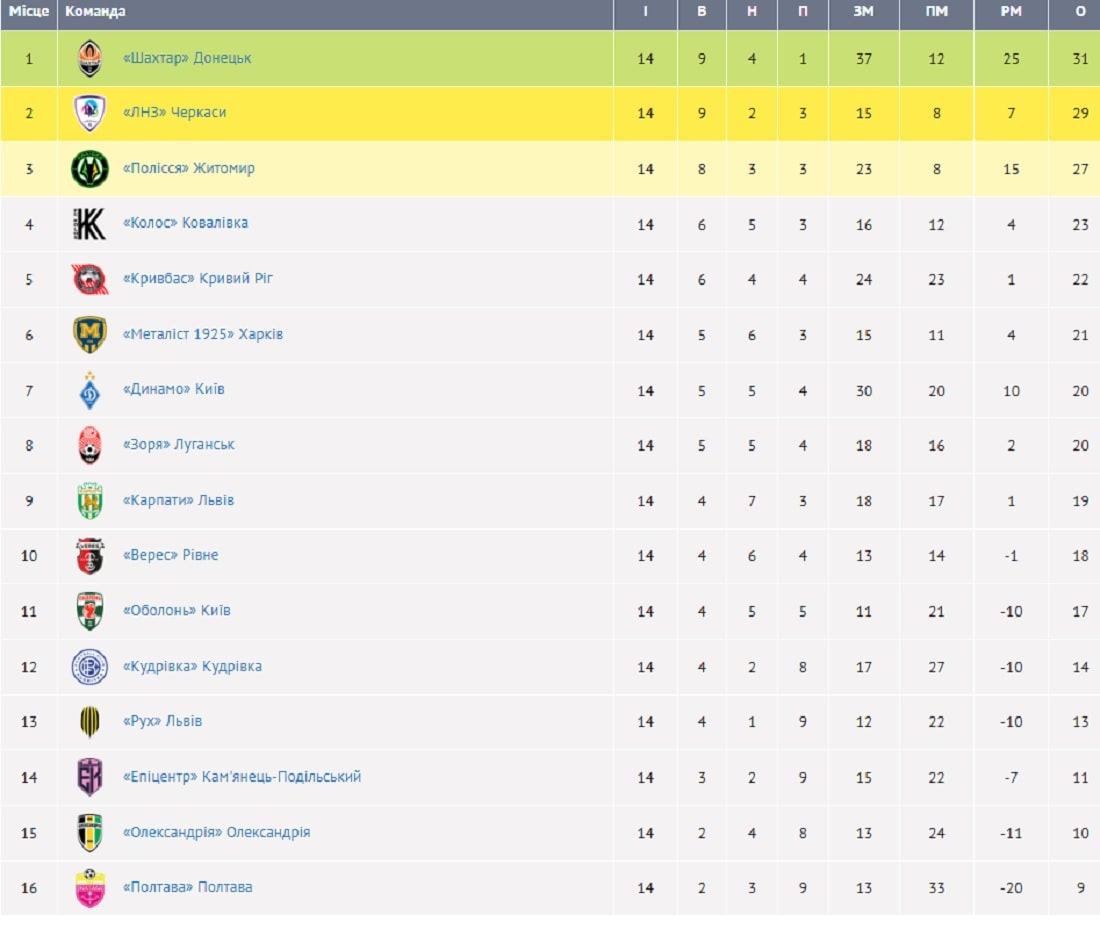Click the «Команда» column header

[x=95, y=12]
